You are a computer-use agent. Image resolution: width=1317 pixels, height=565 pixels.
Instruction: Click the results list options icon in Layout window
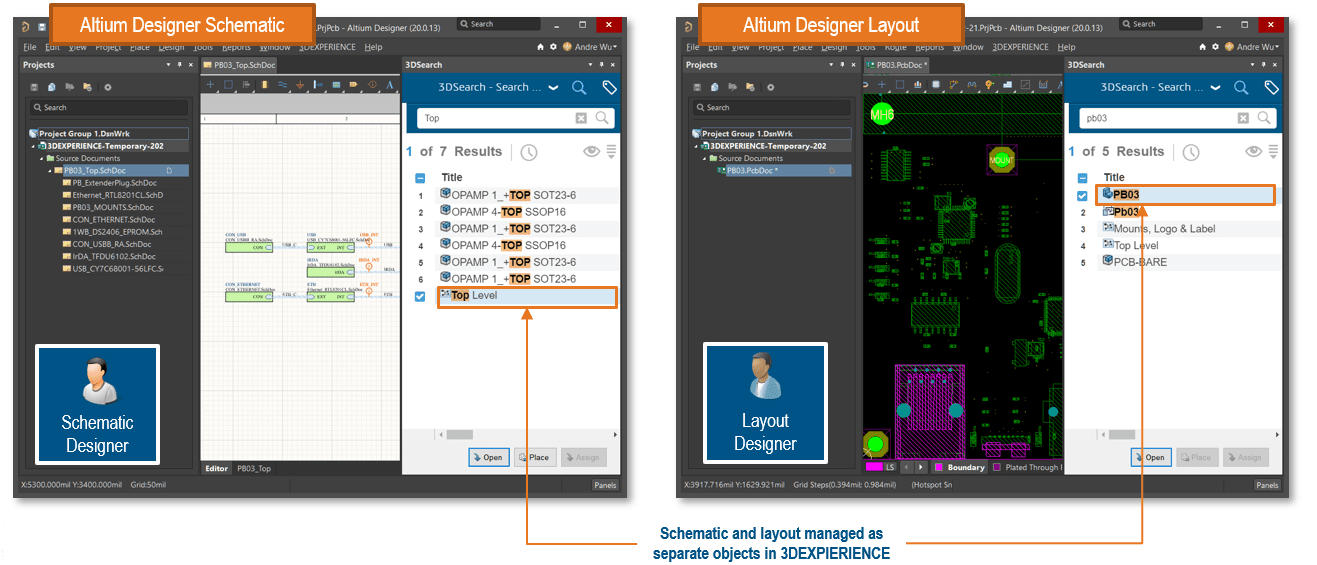click(x=1273, y=152)
